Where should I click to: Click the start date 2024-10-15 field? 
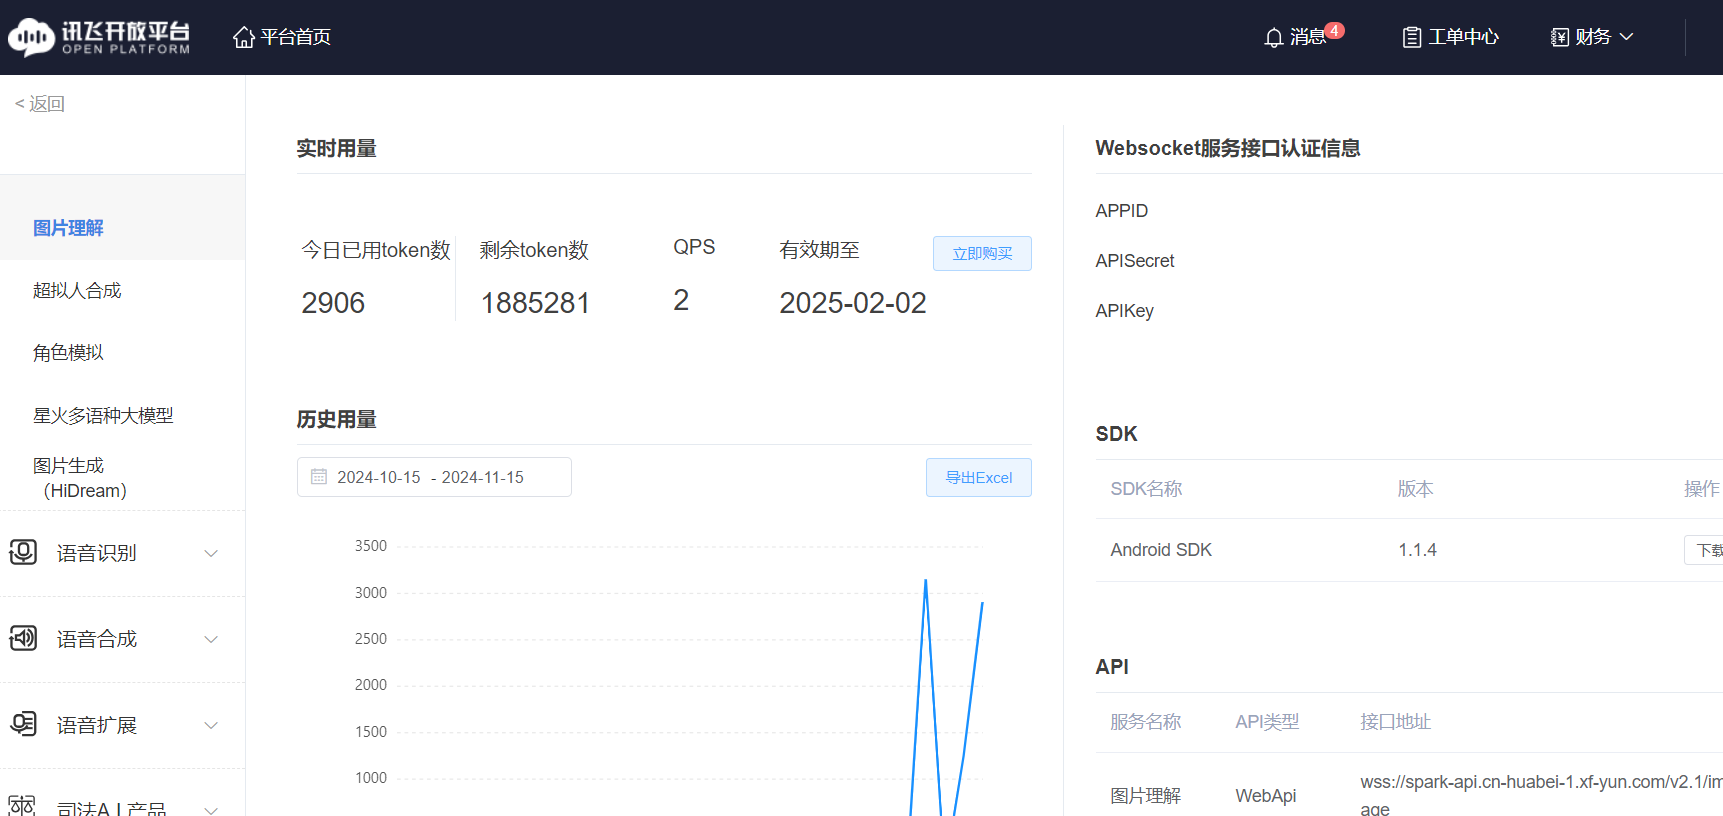379,477
